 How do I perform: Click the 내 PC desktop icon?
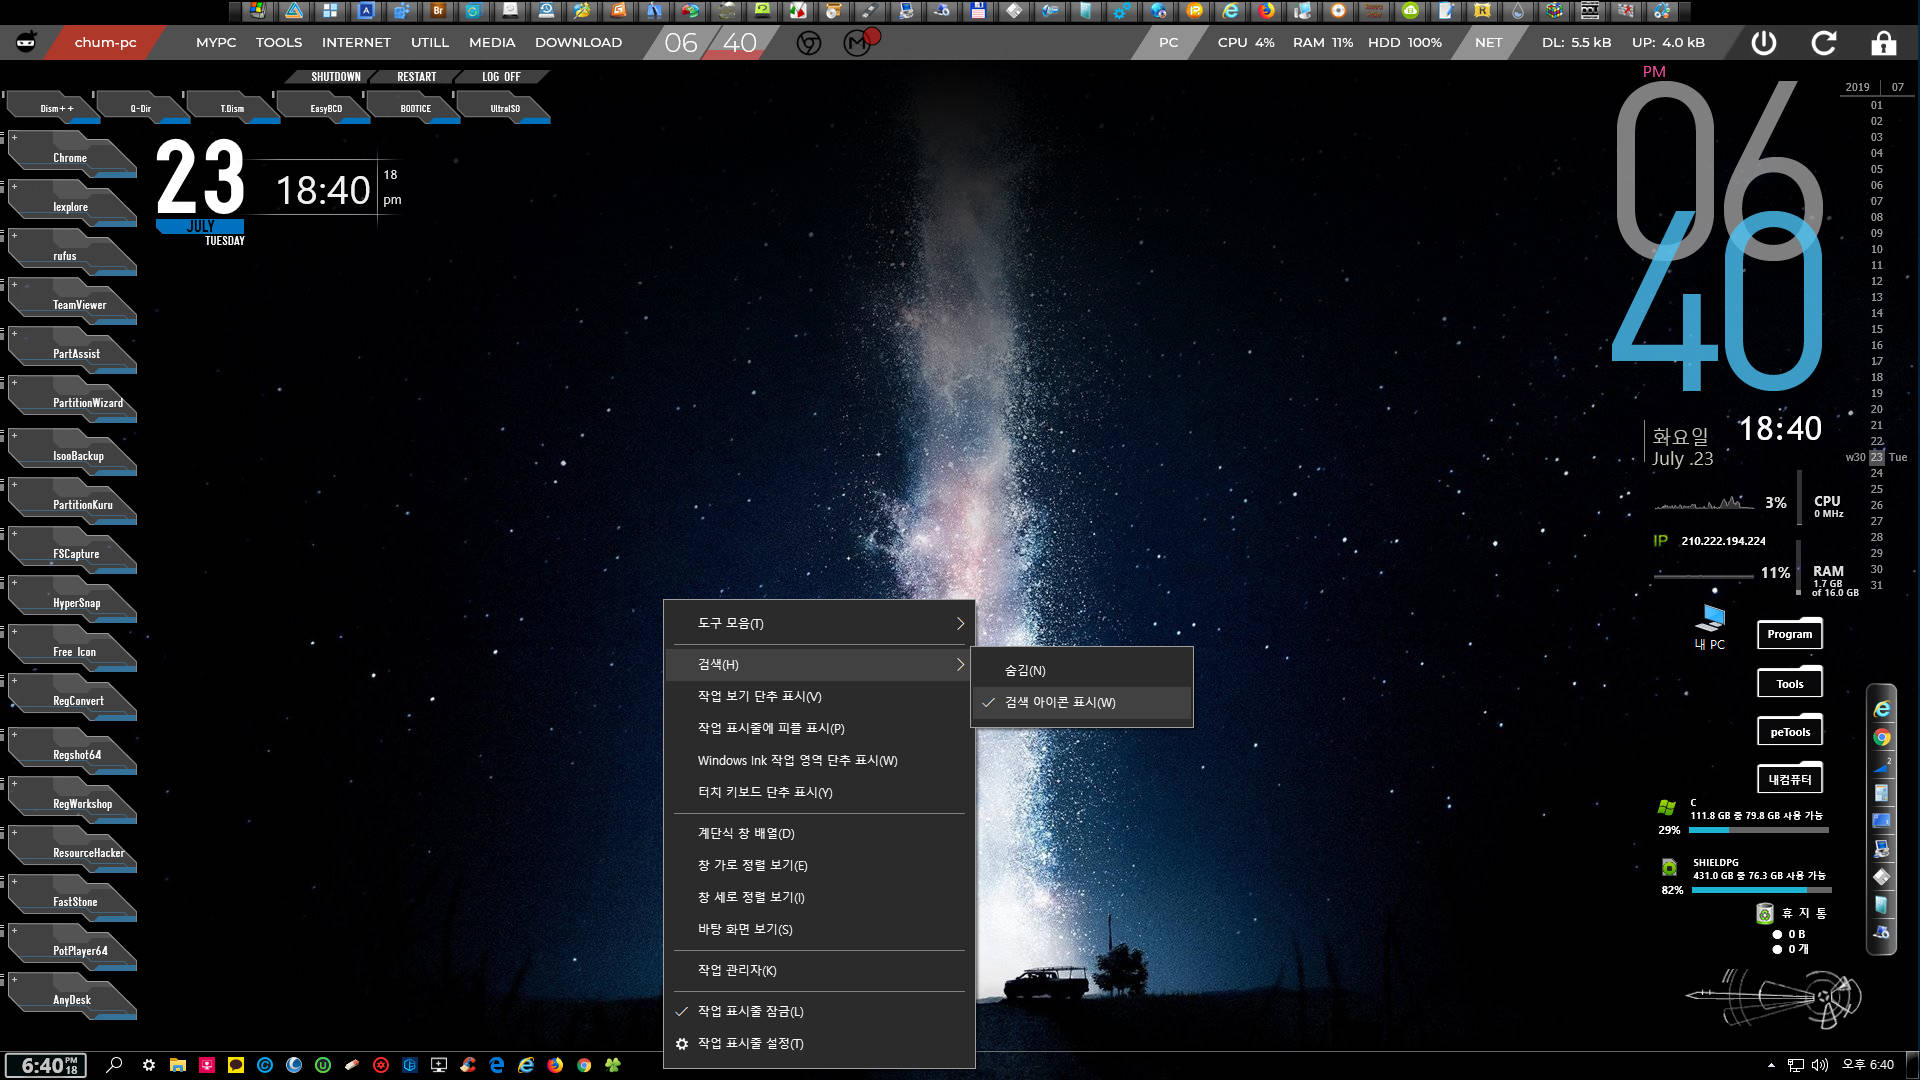[x=1710, y=627]
